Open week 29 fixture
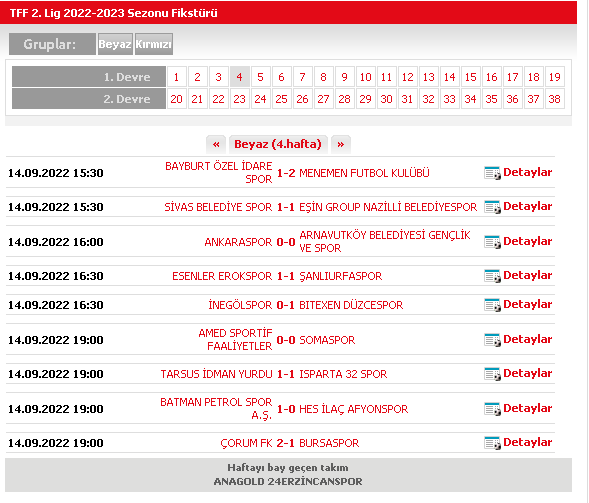Viewport: 589px width, 503px height. [366, 99]
